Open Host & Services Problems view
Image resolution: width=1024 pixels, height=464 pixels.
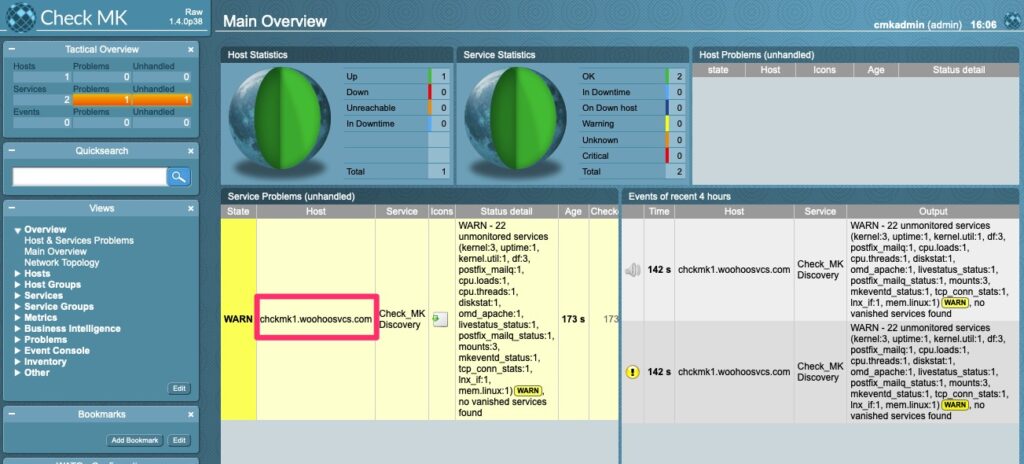point(78,240)
